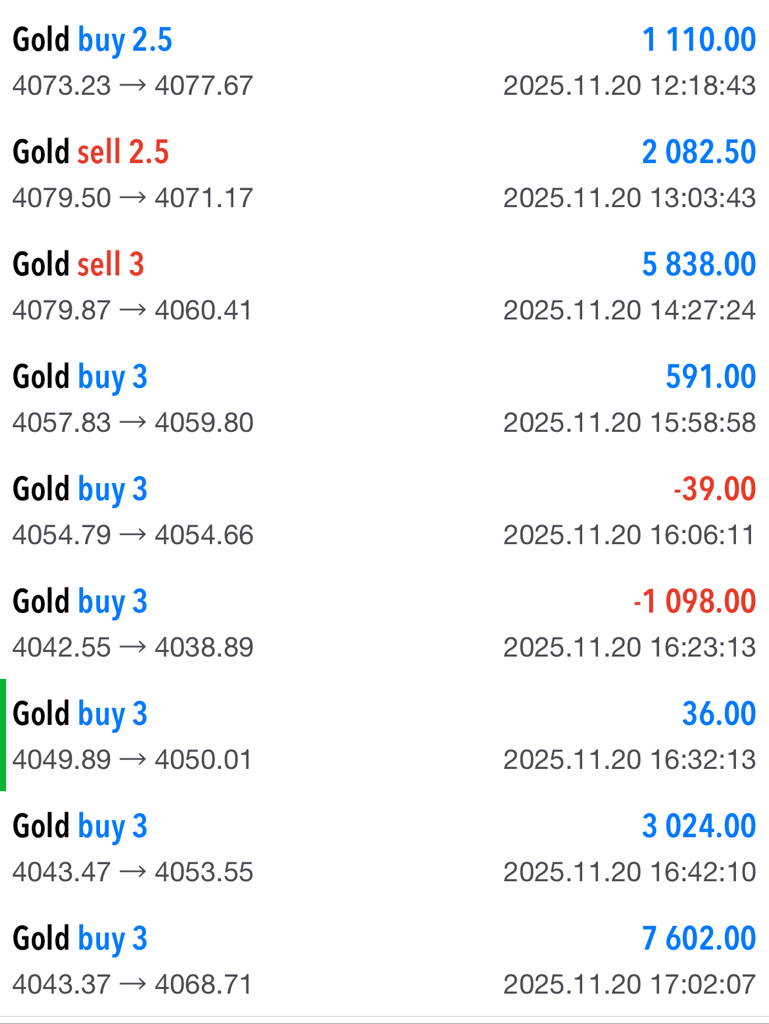Select the 15:58:58 close time
769x1024 pixels.
point(630,423)
